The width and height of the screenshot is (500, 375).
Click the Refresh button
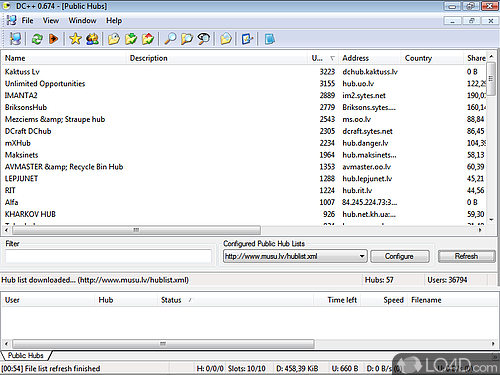pyautogui.click(x=466, y=256)
